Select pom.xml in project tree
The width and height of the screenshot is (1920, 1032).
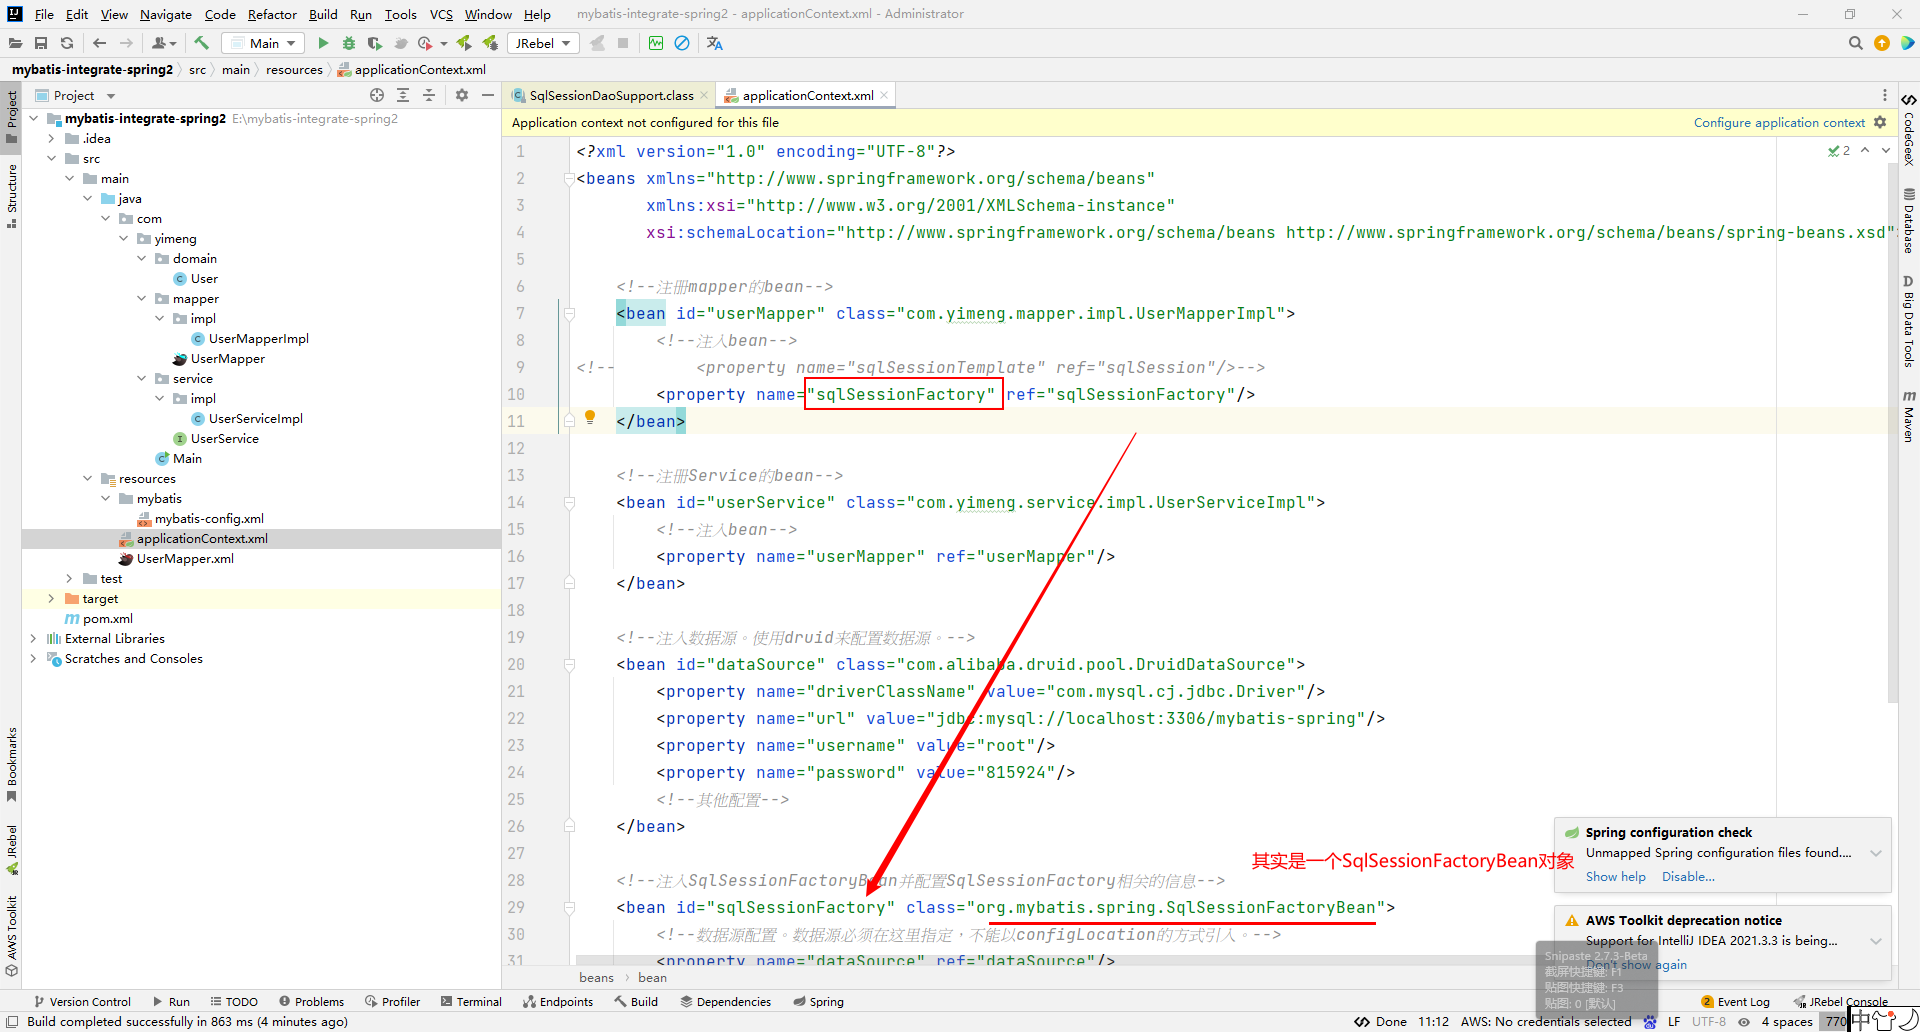(x=107, y=618)
